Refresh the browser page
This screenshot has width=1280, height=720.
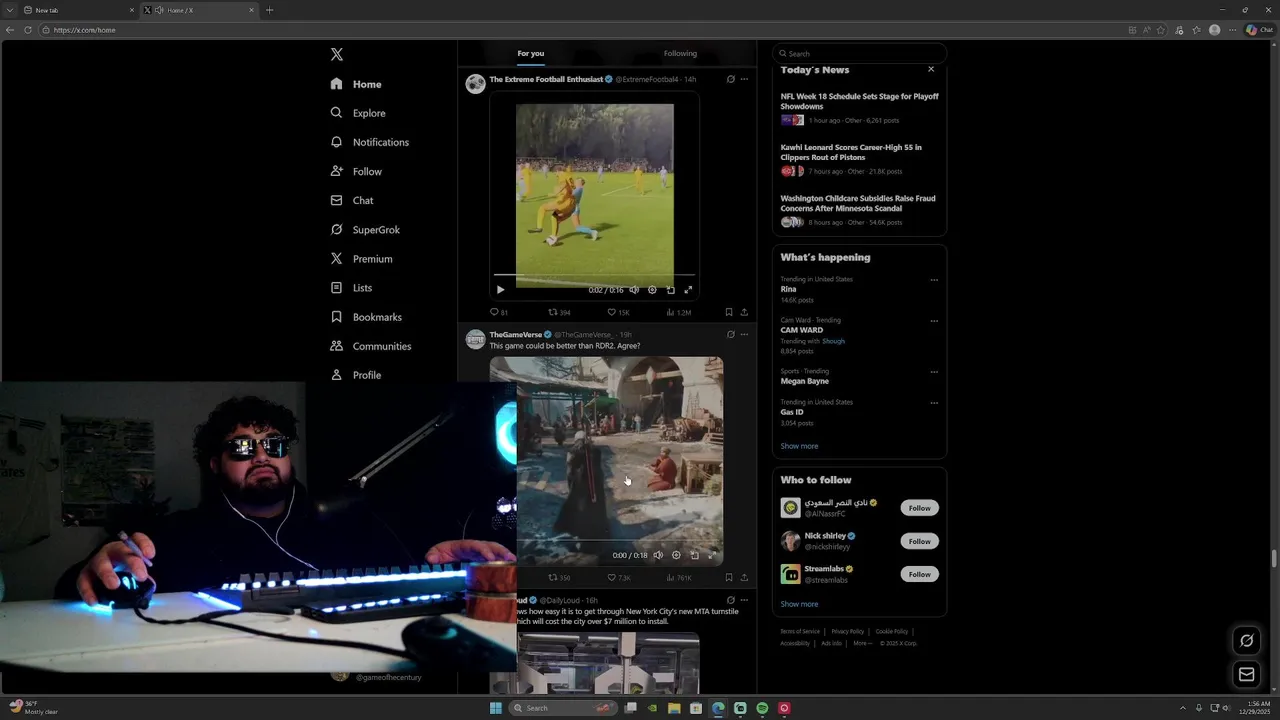[x=28, y=30]
